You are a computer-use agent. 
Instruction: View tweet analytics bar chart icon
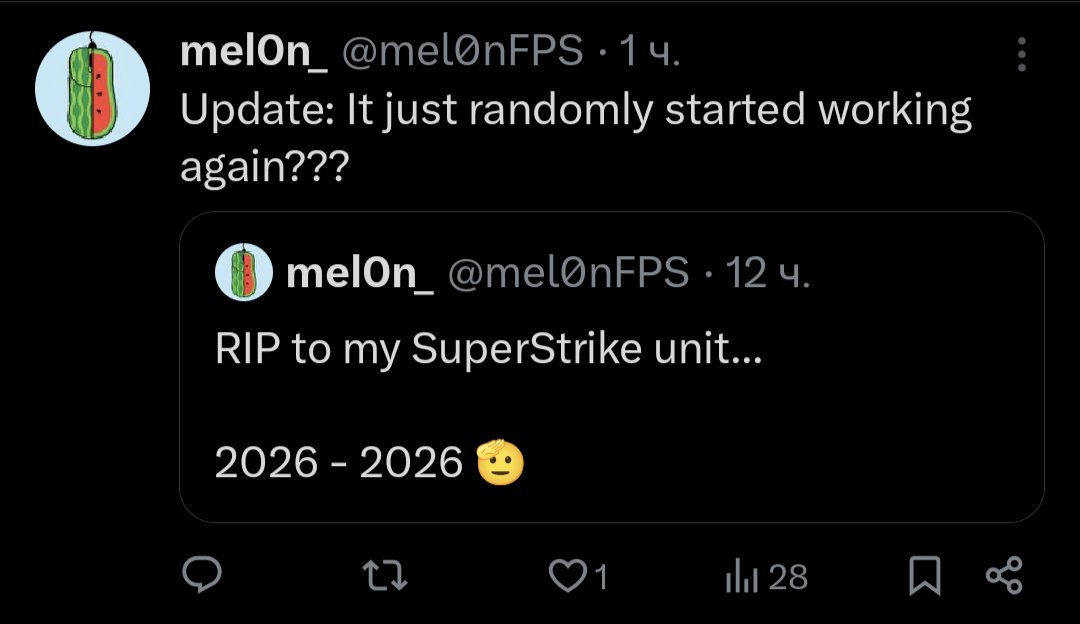(x=741, y=576)
